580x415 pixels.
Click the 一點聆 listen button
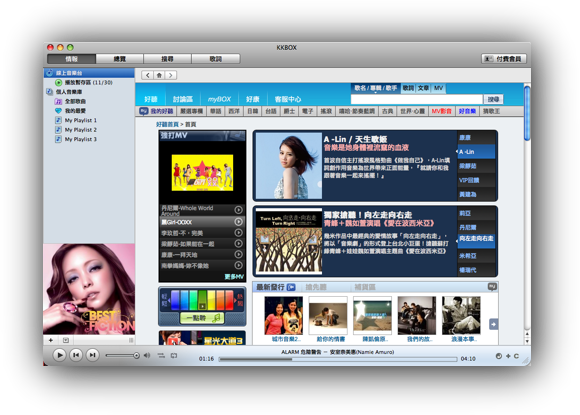tap(202, 318)
